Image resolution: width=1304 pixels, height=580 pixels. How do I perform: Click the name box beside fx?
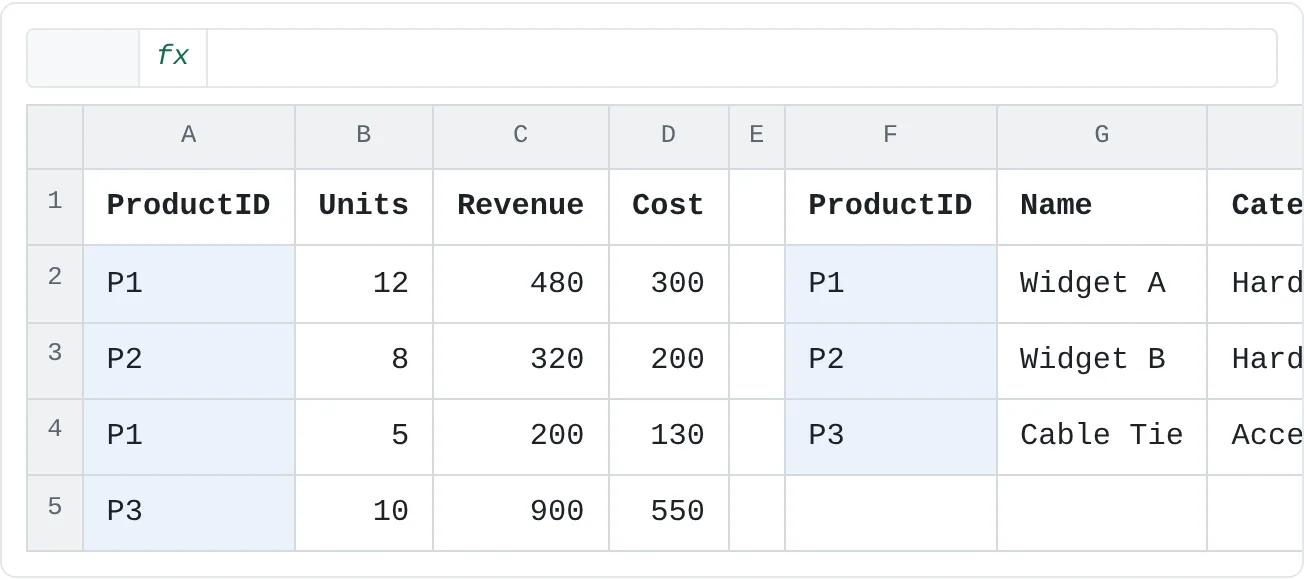coord(83,57)
